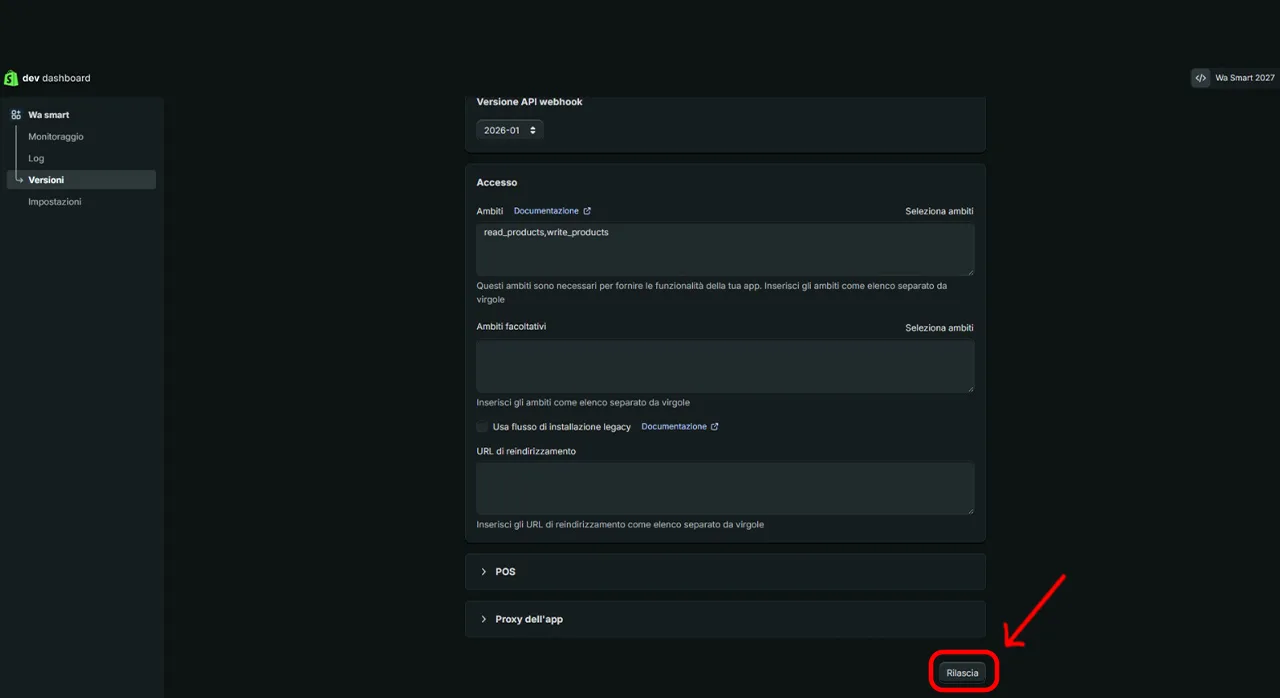Click the Proxy dell'app chevron icon
1280x698 pixels.
click(x=484, y=619)
